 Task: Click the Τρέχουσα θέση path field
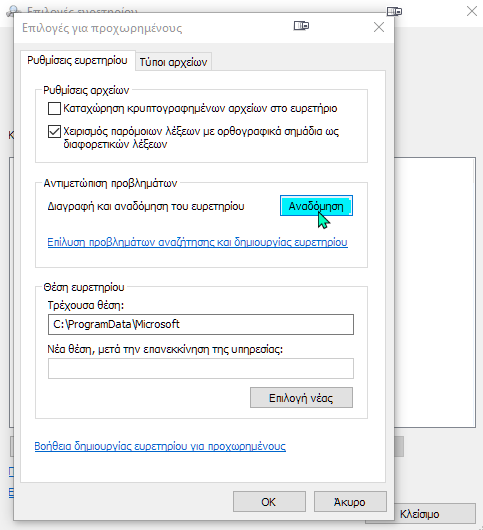point(201,324)
